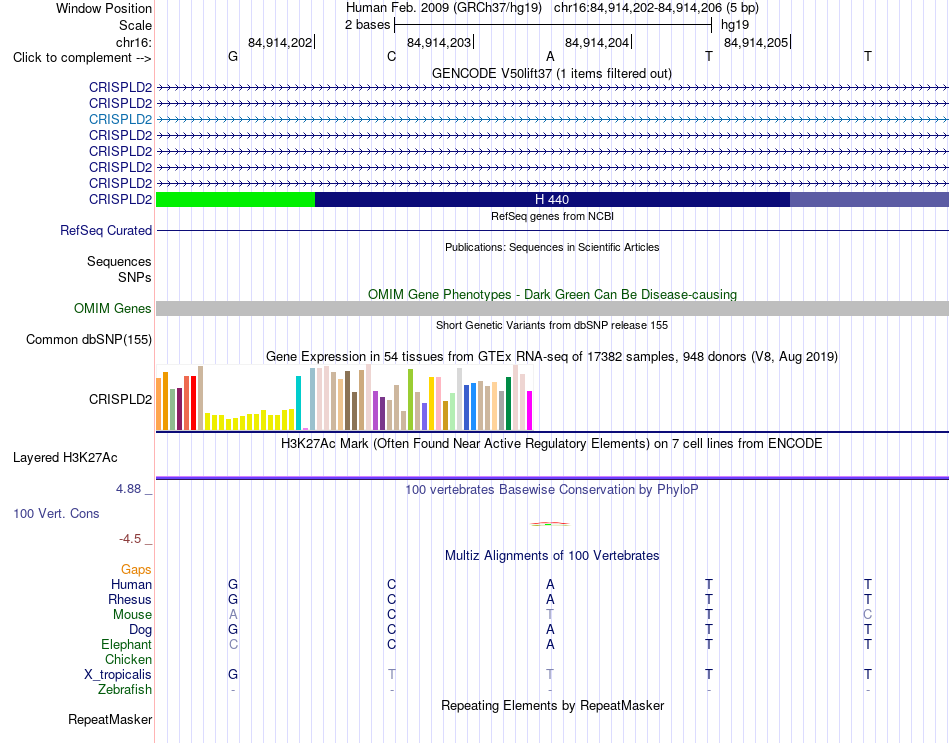This screenshot has width=950, height=743.
Task: Open the Common dbSNP(155) track label
Action: 88,339
